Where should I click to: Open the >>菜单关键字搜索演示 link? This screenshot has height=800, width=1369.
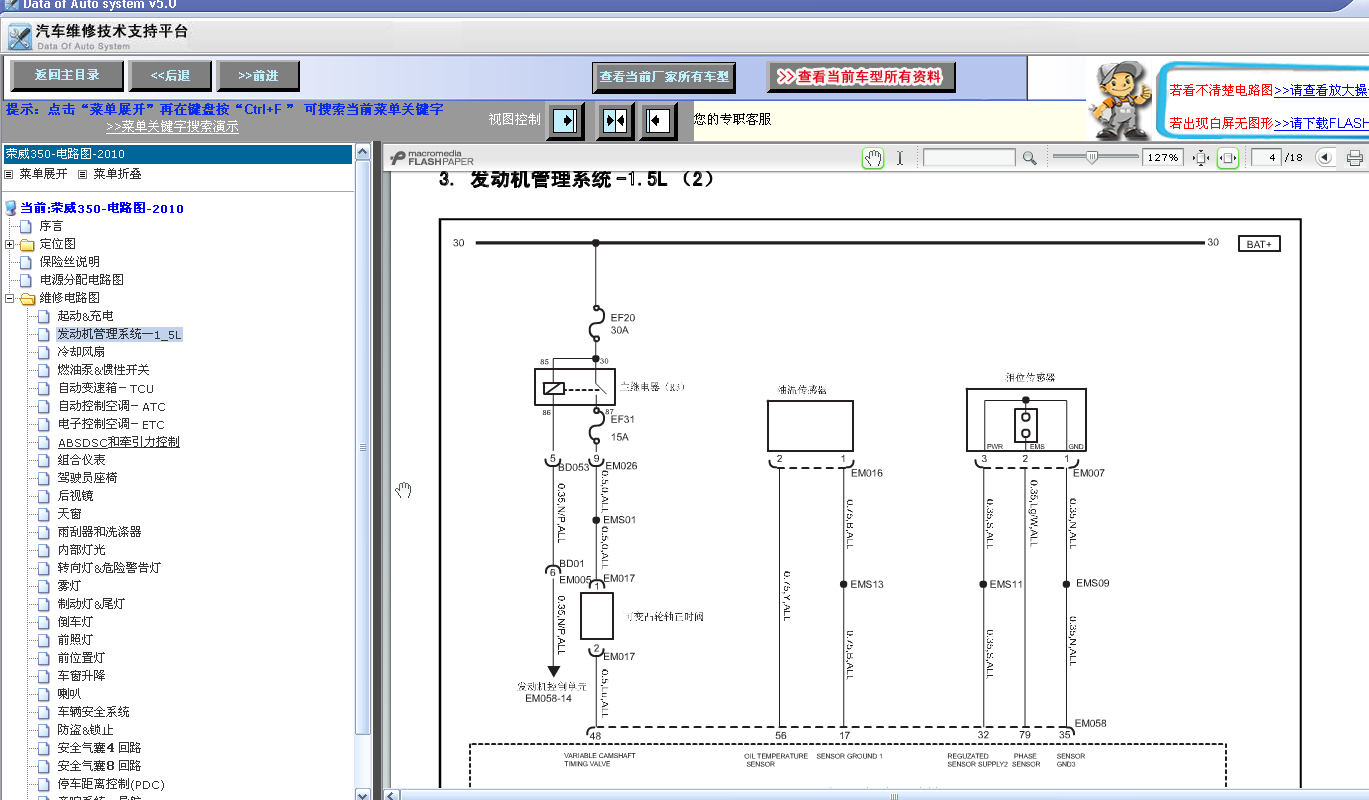click(x=172, y=127)
